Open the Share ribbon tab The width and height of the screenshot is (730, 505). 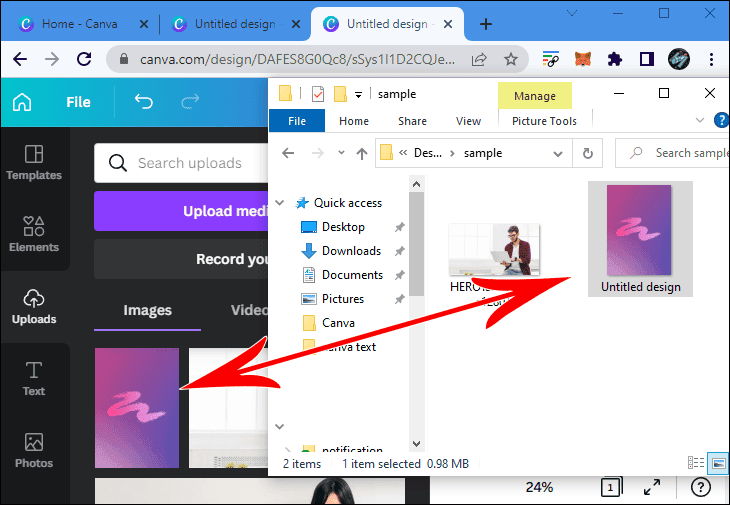point(412,121)
